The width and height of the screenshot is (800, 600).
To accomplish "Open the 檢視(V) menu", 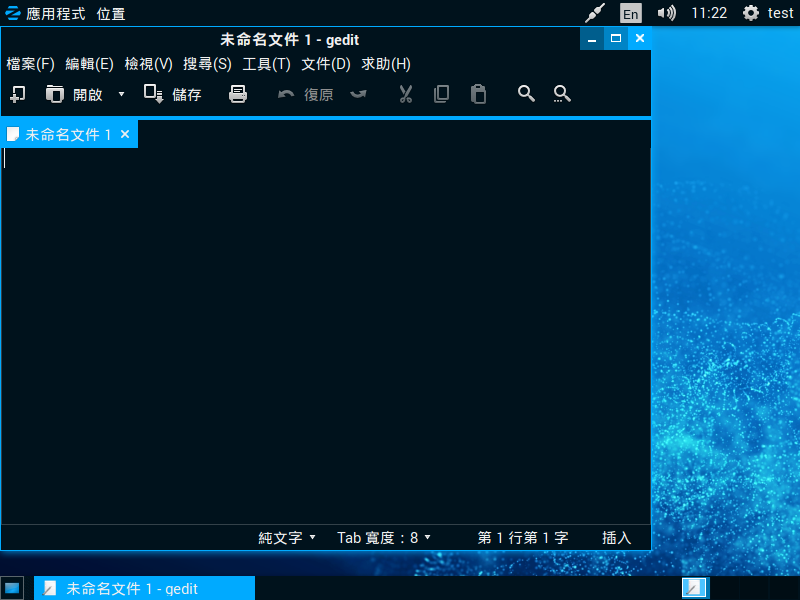I will tap(148, 64).
